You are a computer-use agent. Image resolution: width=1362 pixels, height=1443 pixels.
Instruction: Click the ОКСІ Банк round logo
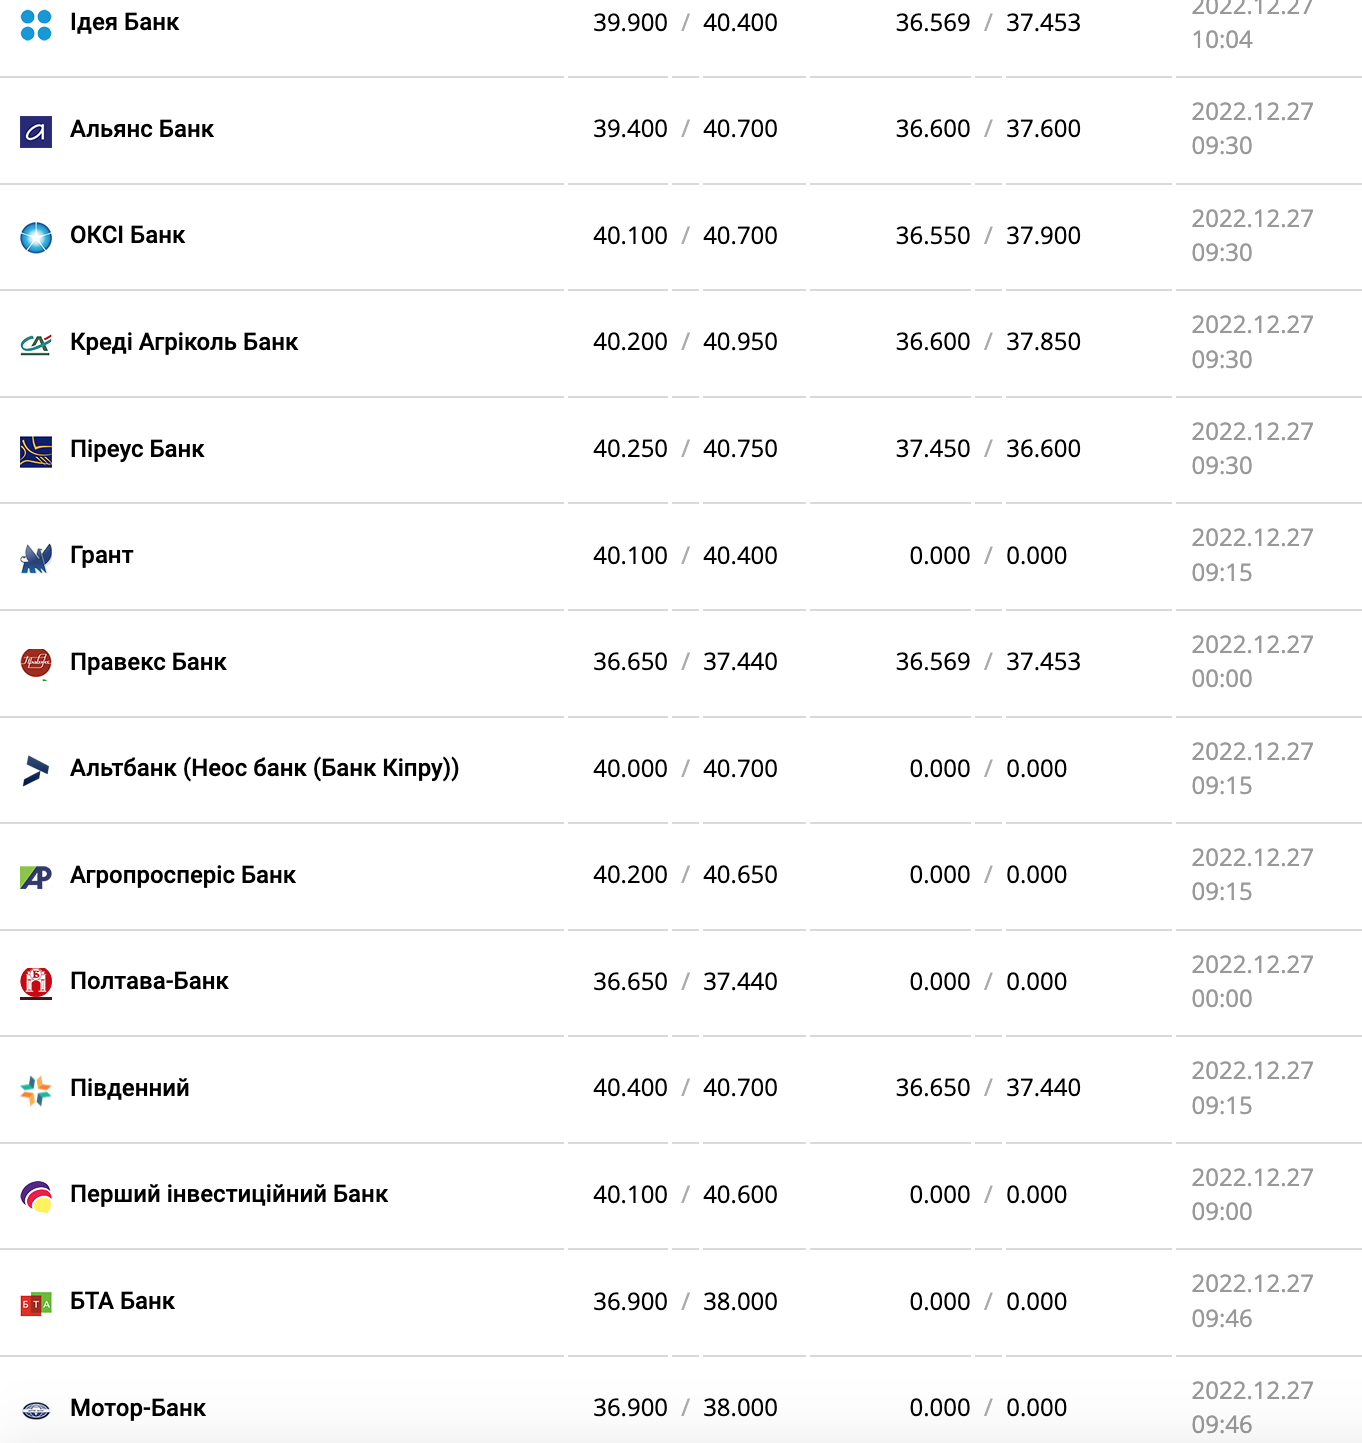coord(36,238)
